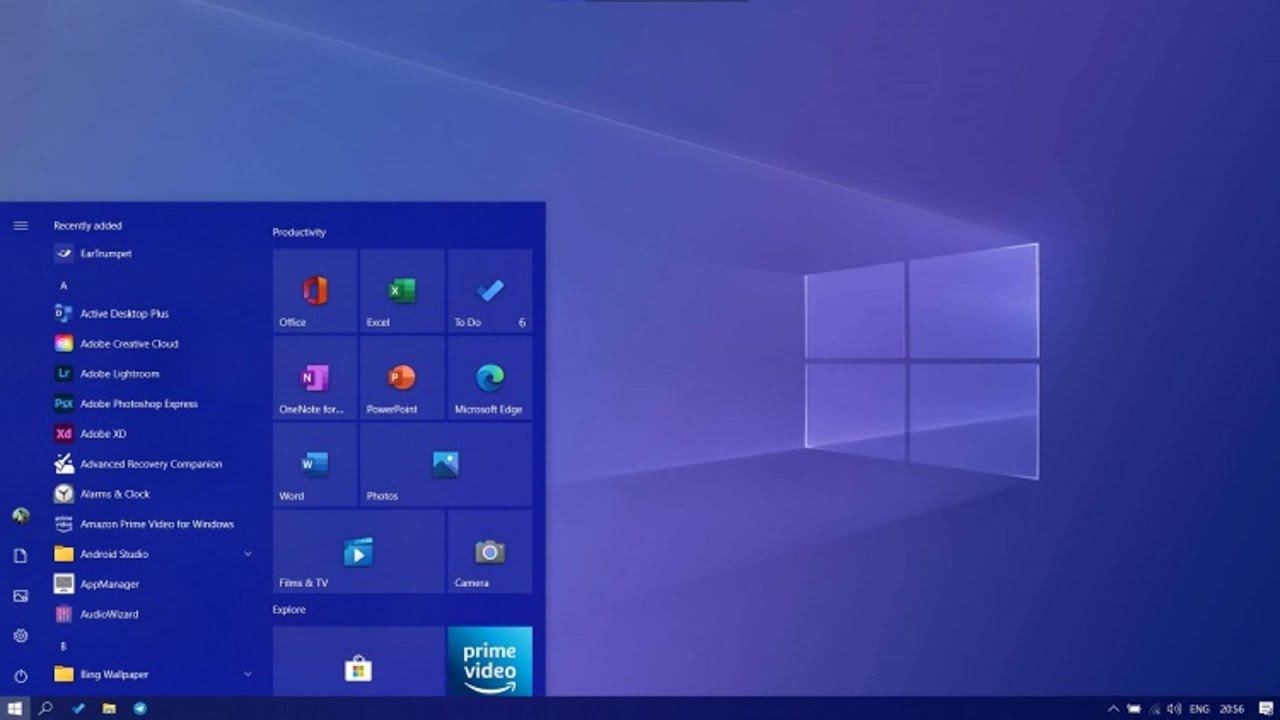This screenshot has width=1280, height=720.
Task: Open the OneNote tile
Action: point(315,378)
